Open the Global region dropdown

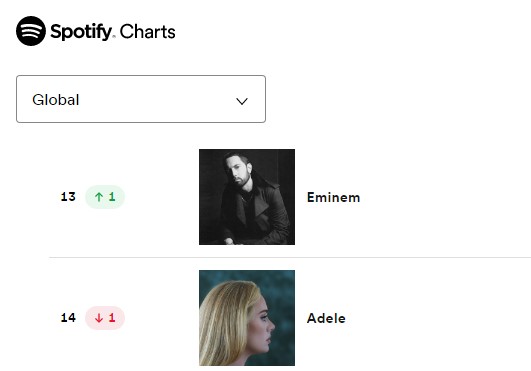pos(141,99)
